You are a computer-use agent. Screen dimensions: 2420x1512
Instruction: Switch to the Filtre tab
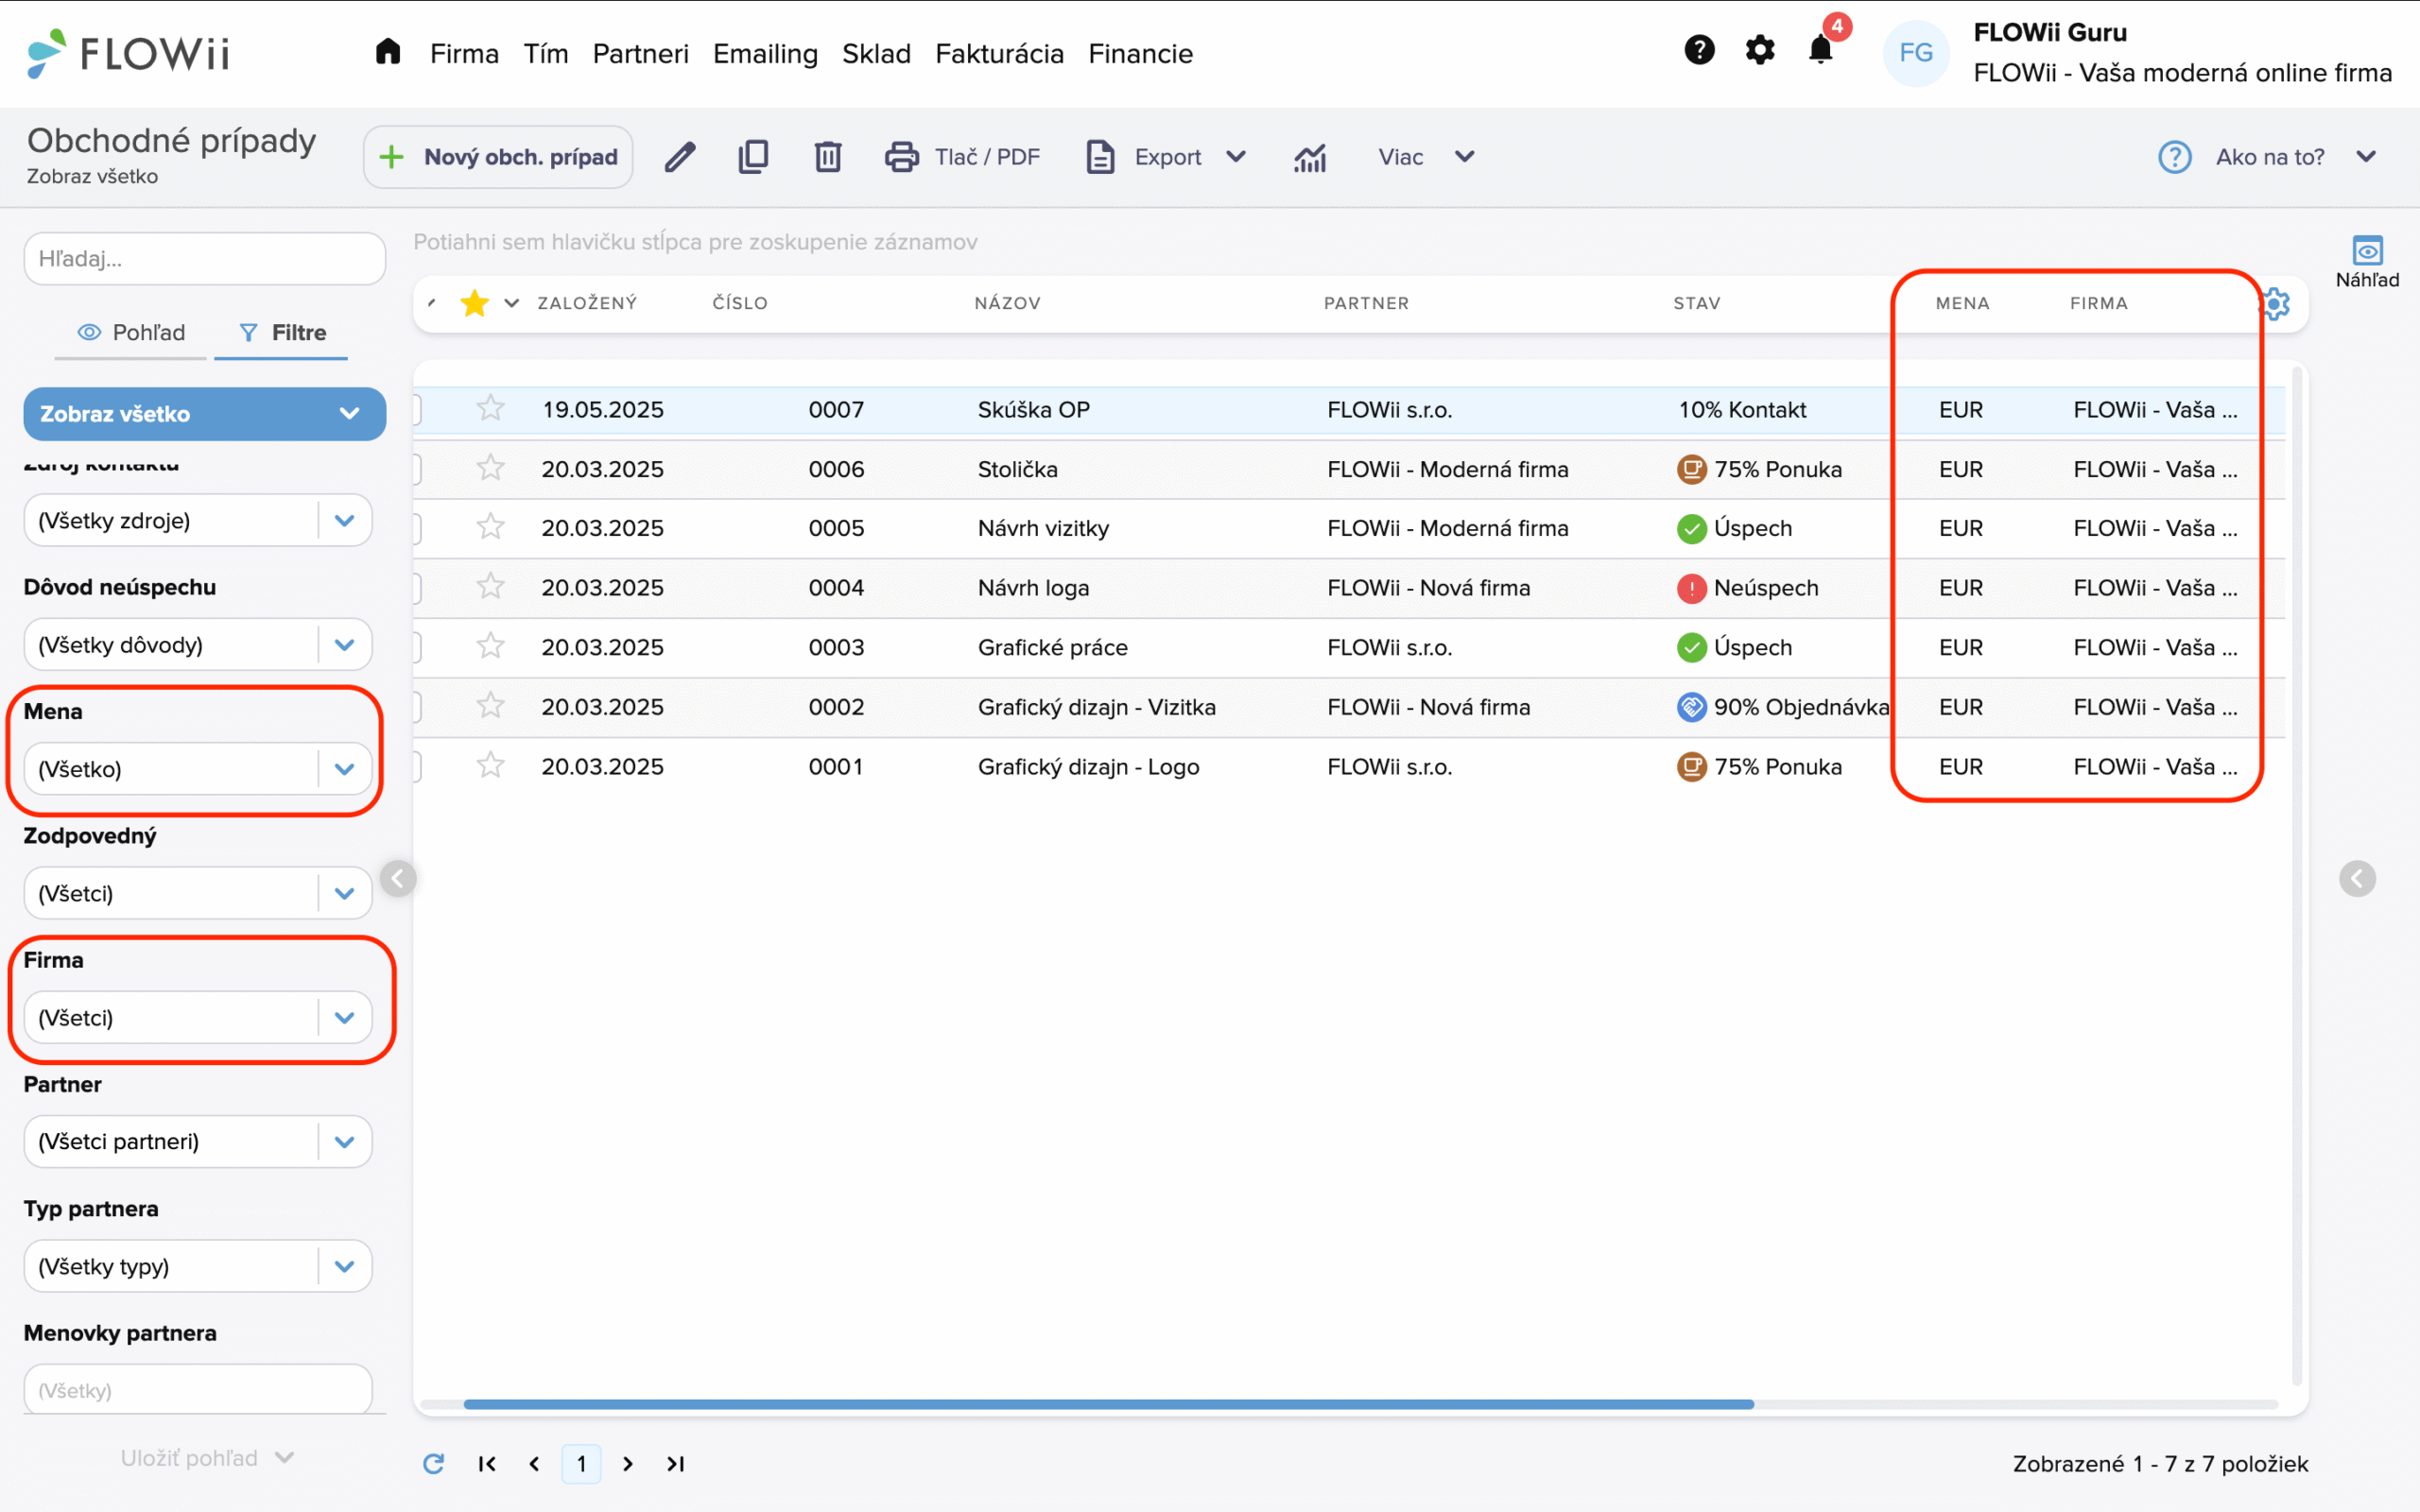(x=281, y=332)
